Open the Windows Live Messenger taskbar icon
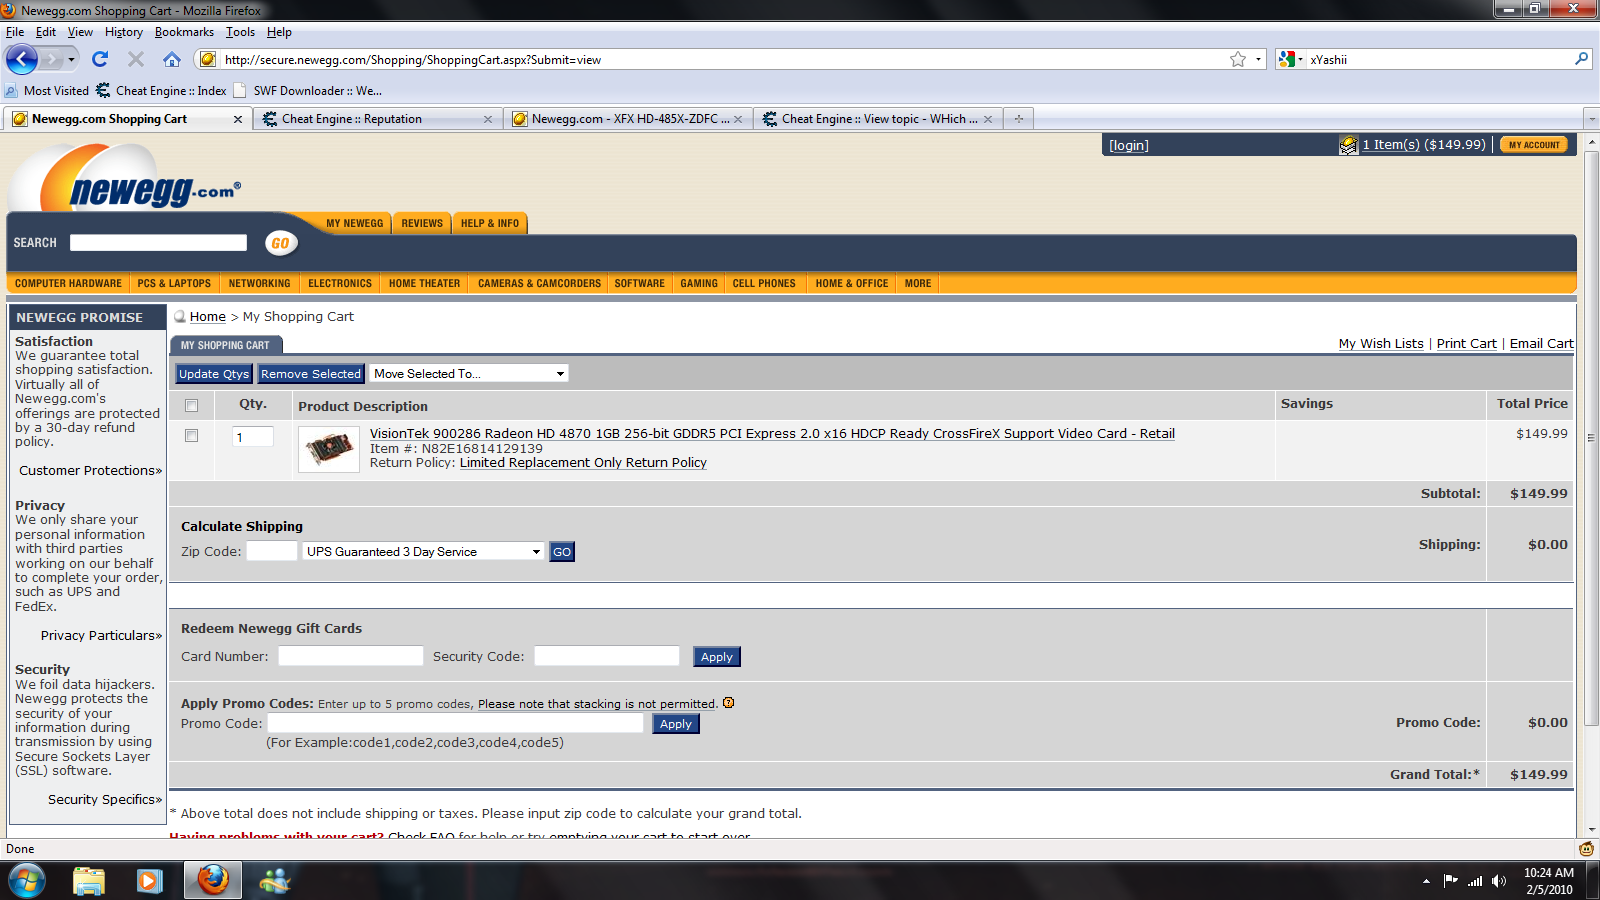The image size is (1600, 900). [274, 881]
